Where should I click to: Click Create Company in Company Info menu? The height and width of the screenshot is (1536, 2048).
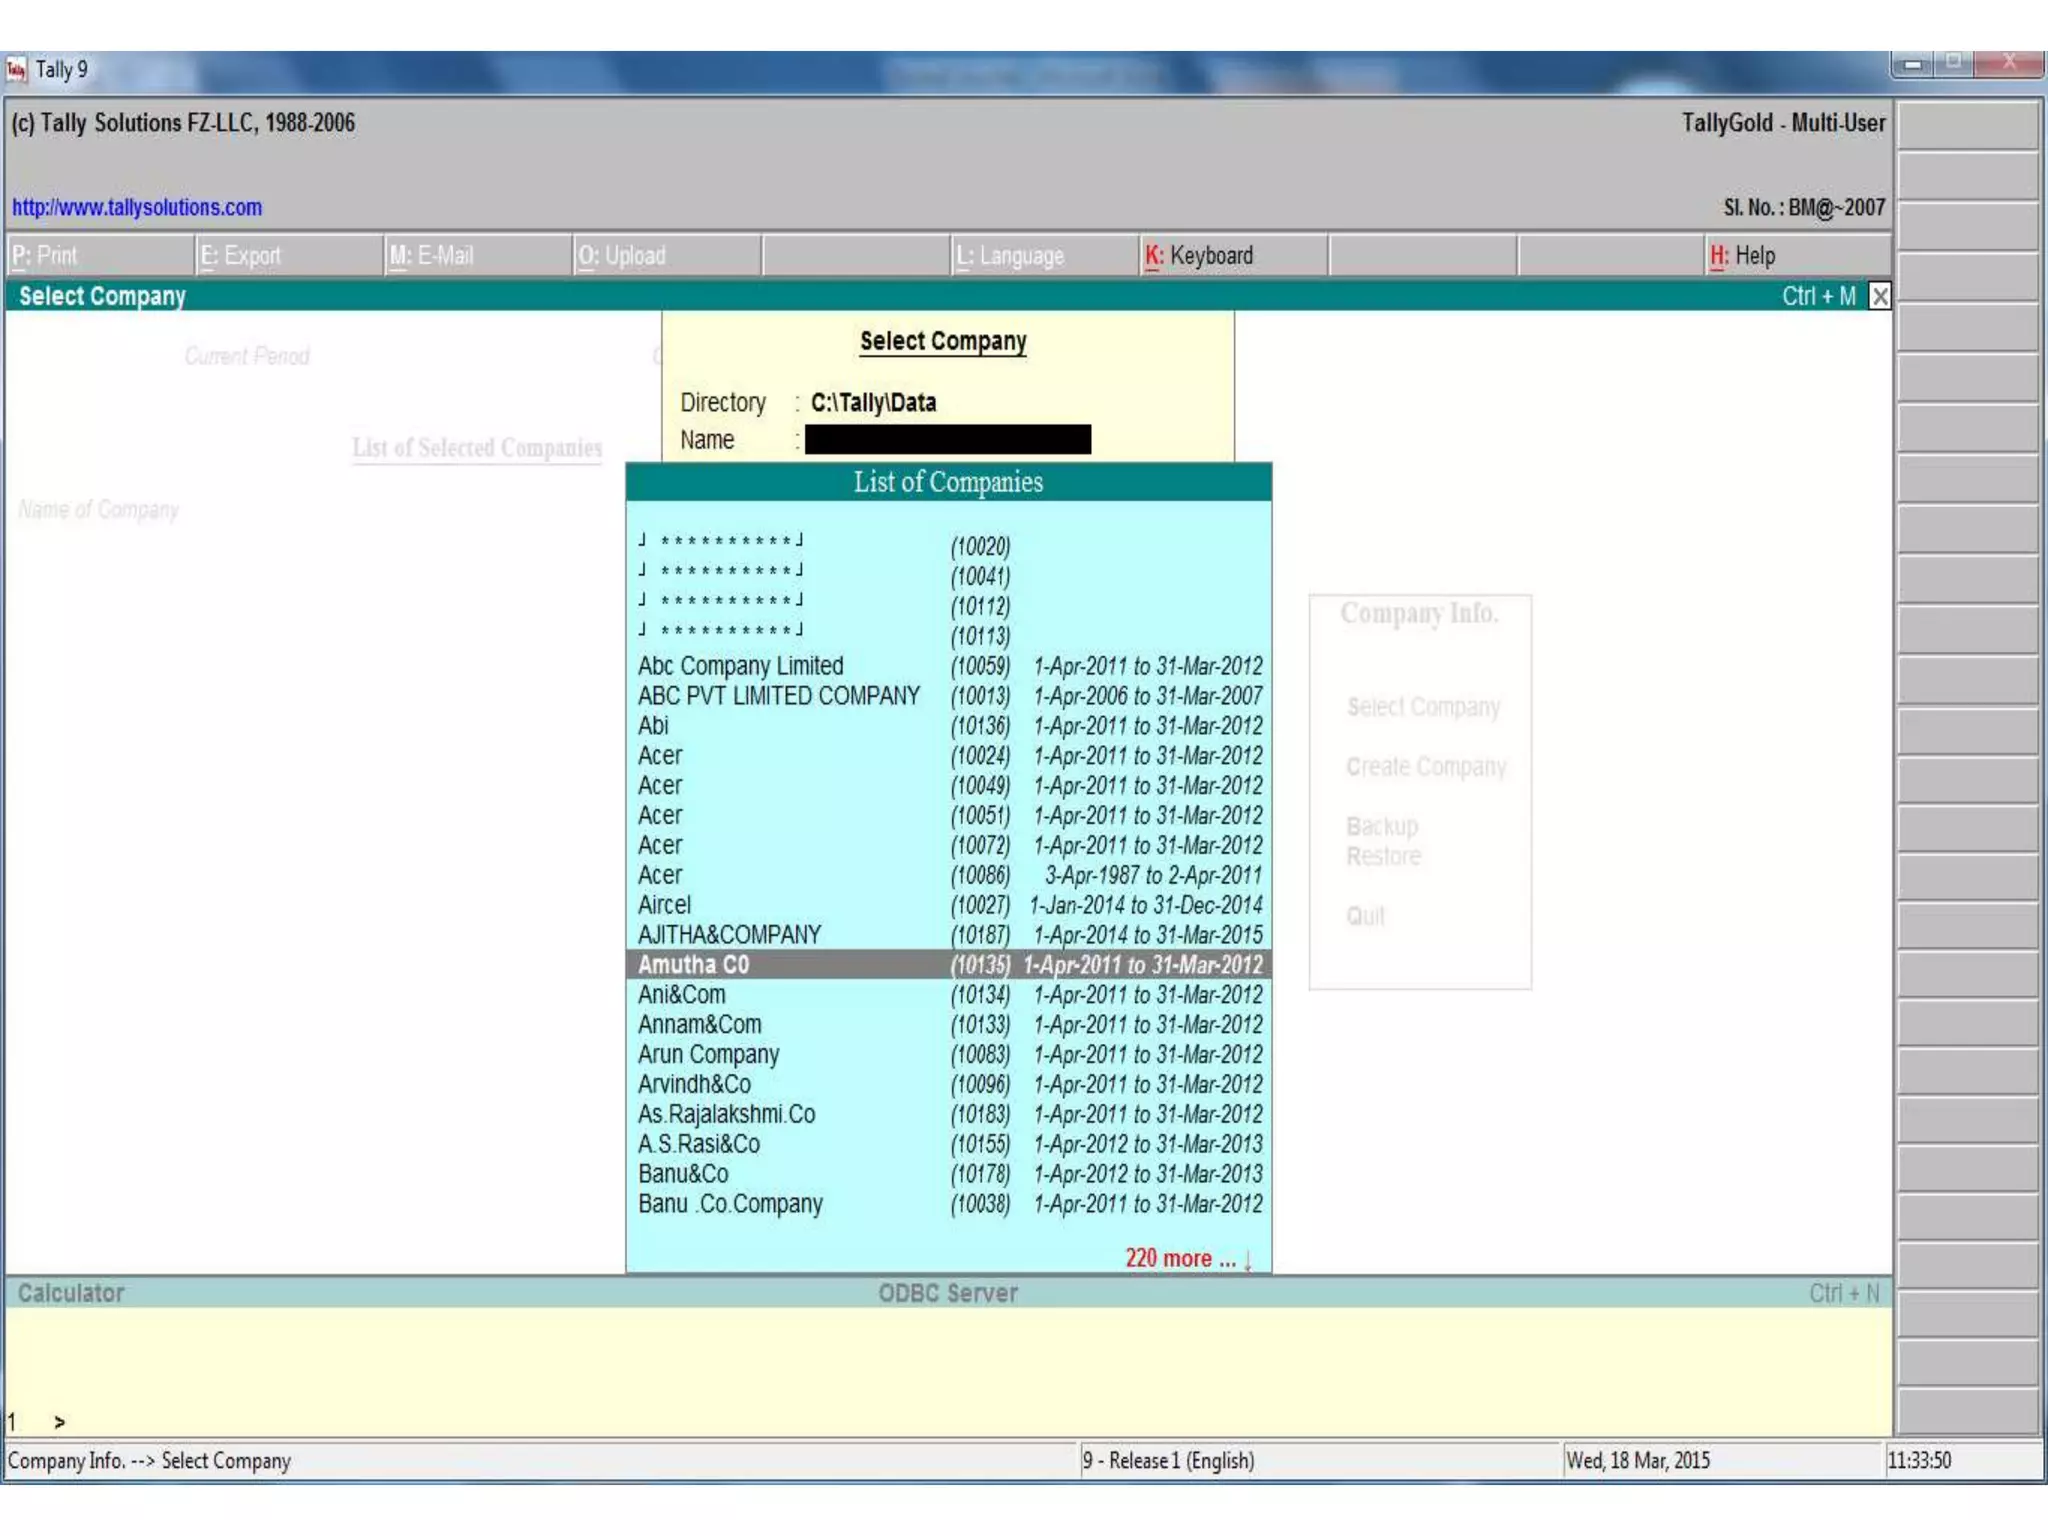coord(1425,767)
